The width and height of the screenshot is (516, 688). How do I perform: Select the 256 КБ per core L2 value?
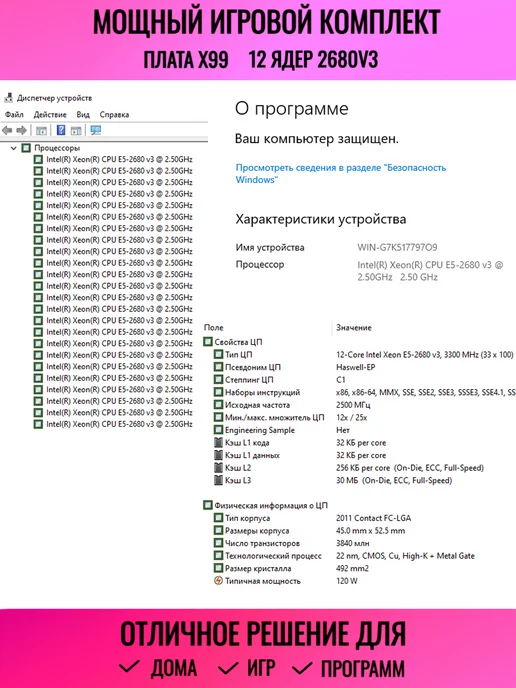410,468
